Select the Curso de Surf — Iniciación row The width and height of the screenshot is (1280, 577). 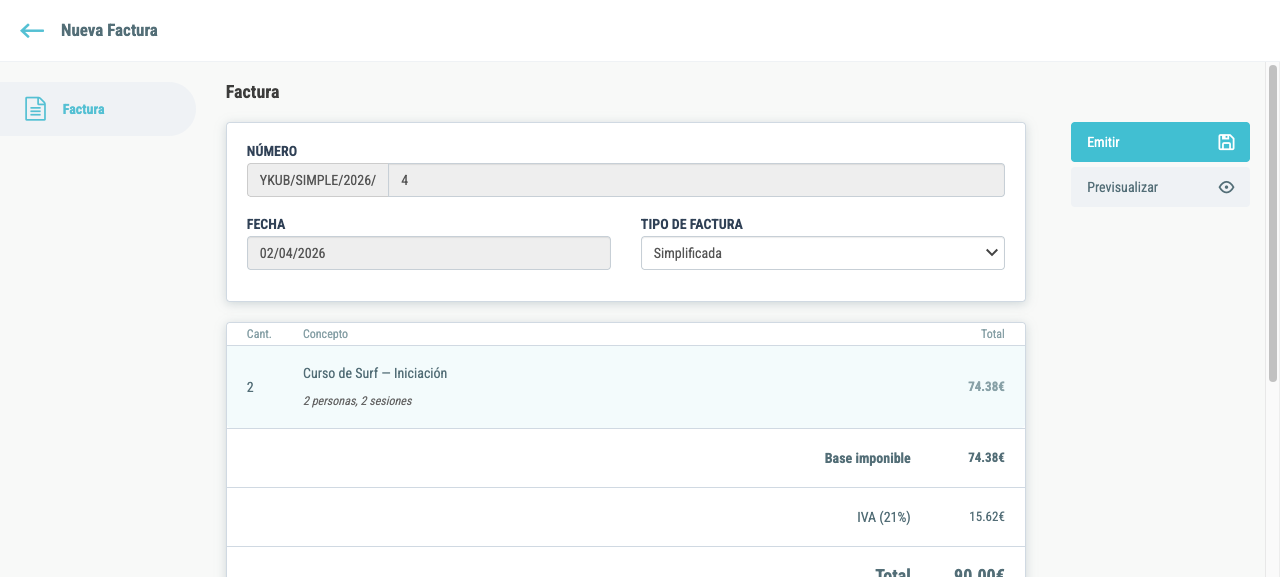click(x=626, y=387)
